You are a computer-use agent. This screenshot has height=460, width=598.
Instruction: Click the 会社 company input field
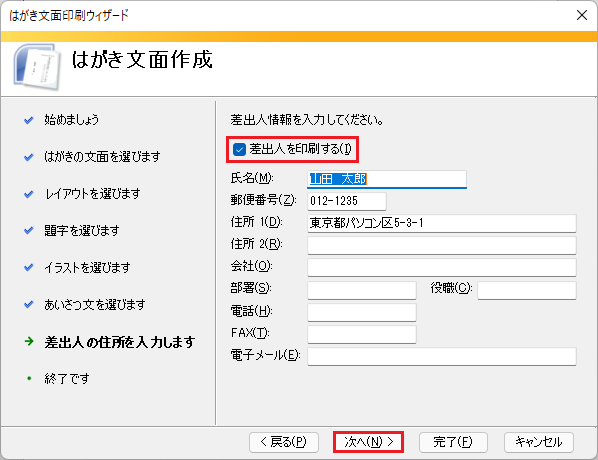coord(442,267)
